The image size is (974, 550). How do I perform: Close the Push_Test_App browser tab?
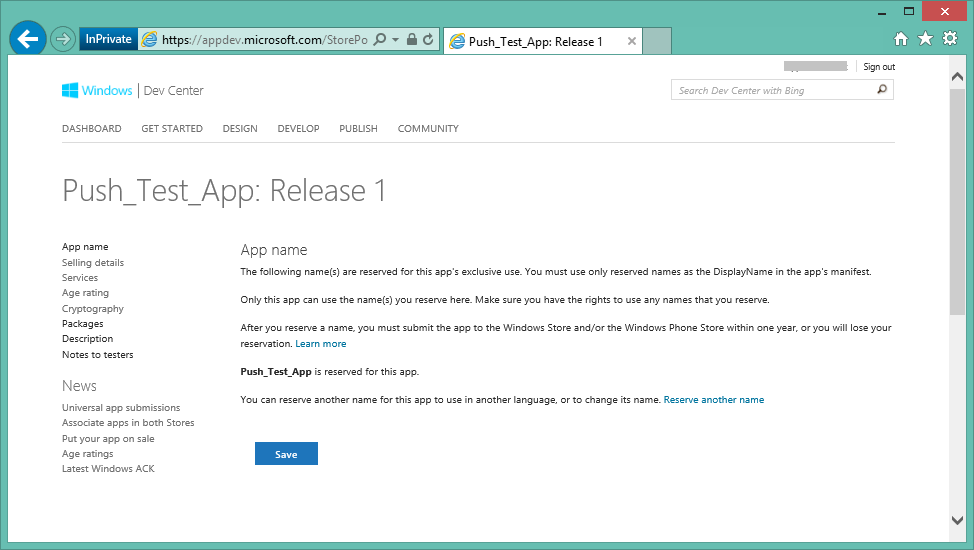[x=632, y=41]
